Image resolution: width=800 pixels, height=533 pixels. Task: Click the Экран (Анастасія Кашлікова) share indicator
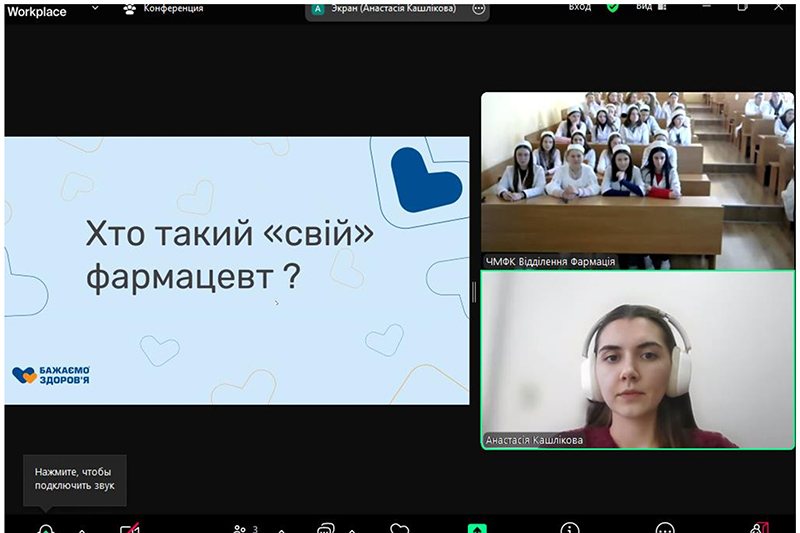387,8
